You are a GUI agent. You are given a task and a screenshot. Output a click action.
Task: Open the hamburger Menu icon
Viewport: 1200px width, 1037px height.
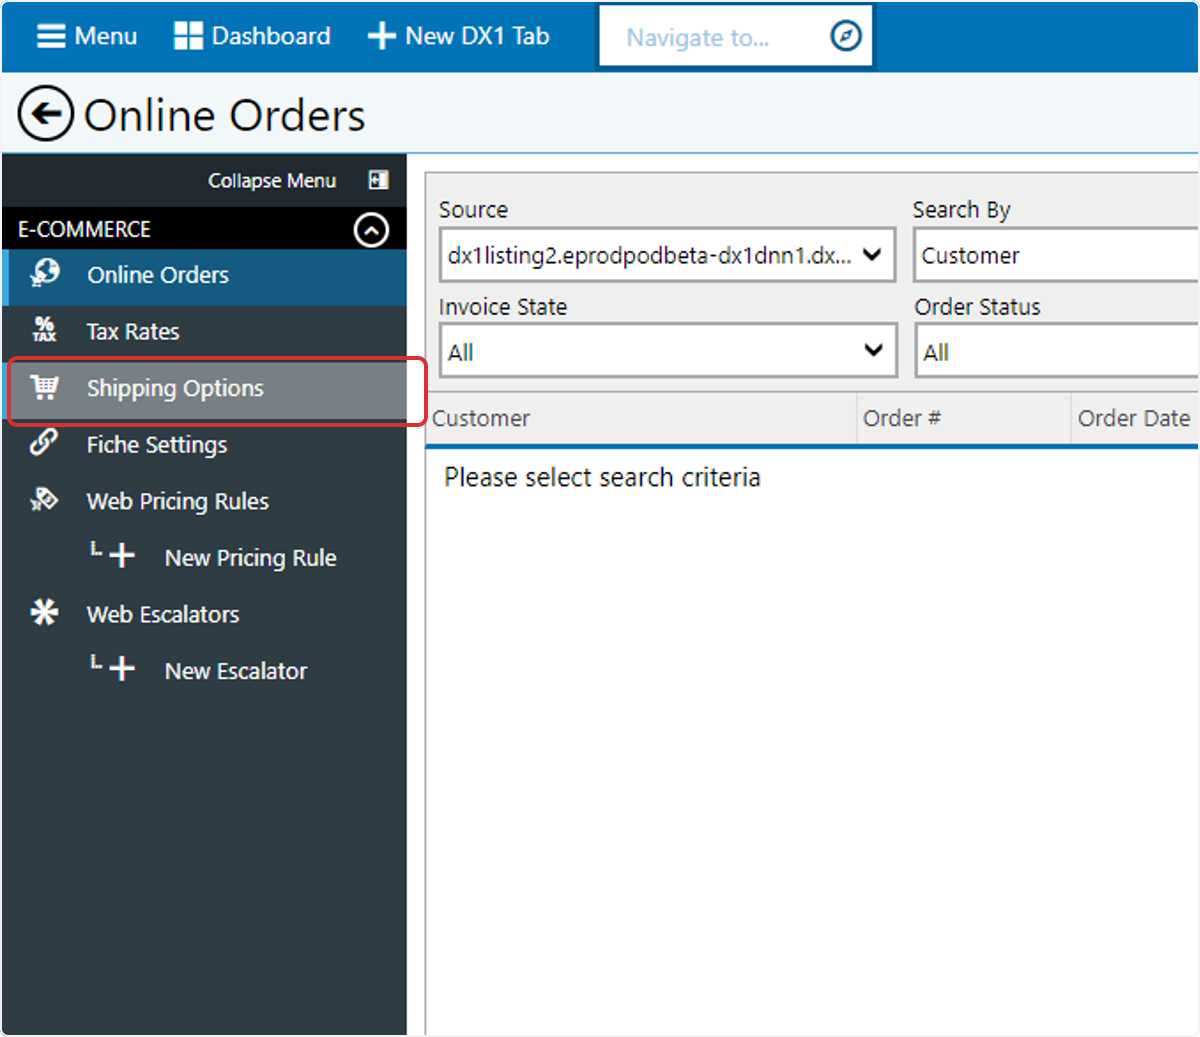pos(51,36)
